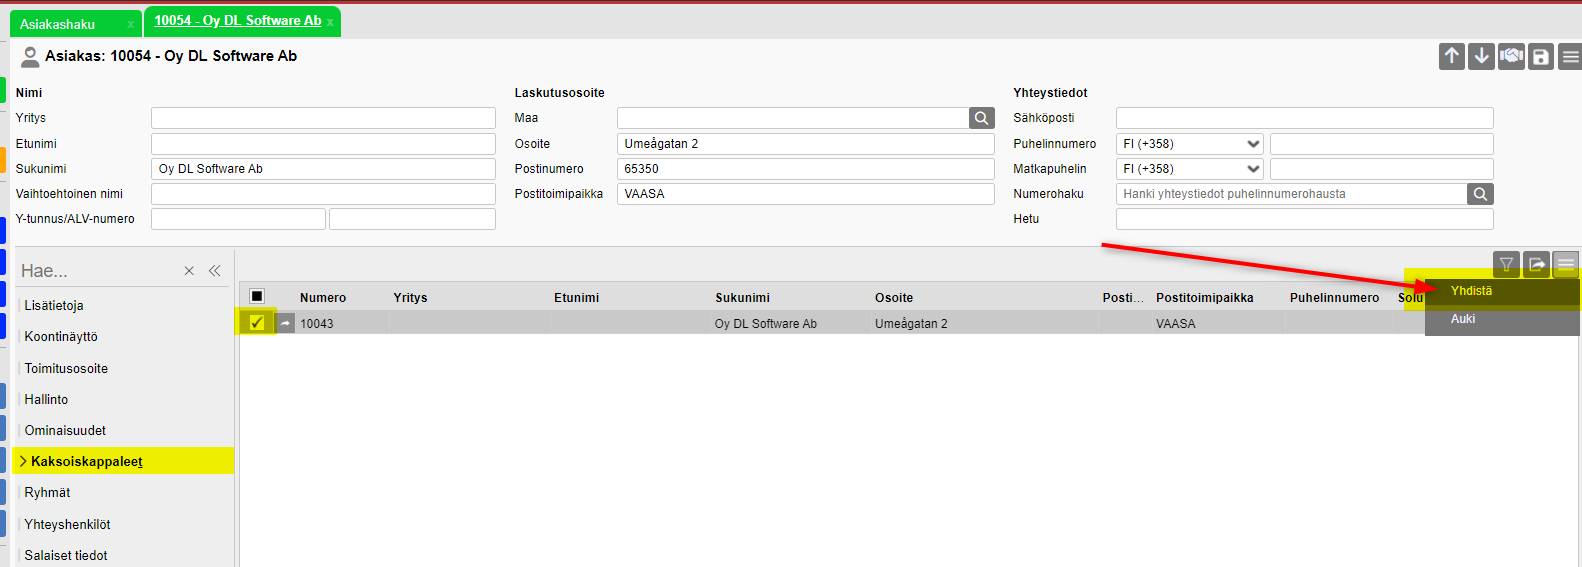
Task: Click the open arrow icon on row 10043
Action: coord(285,323)
